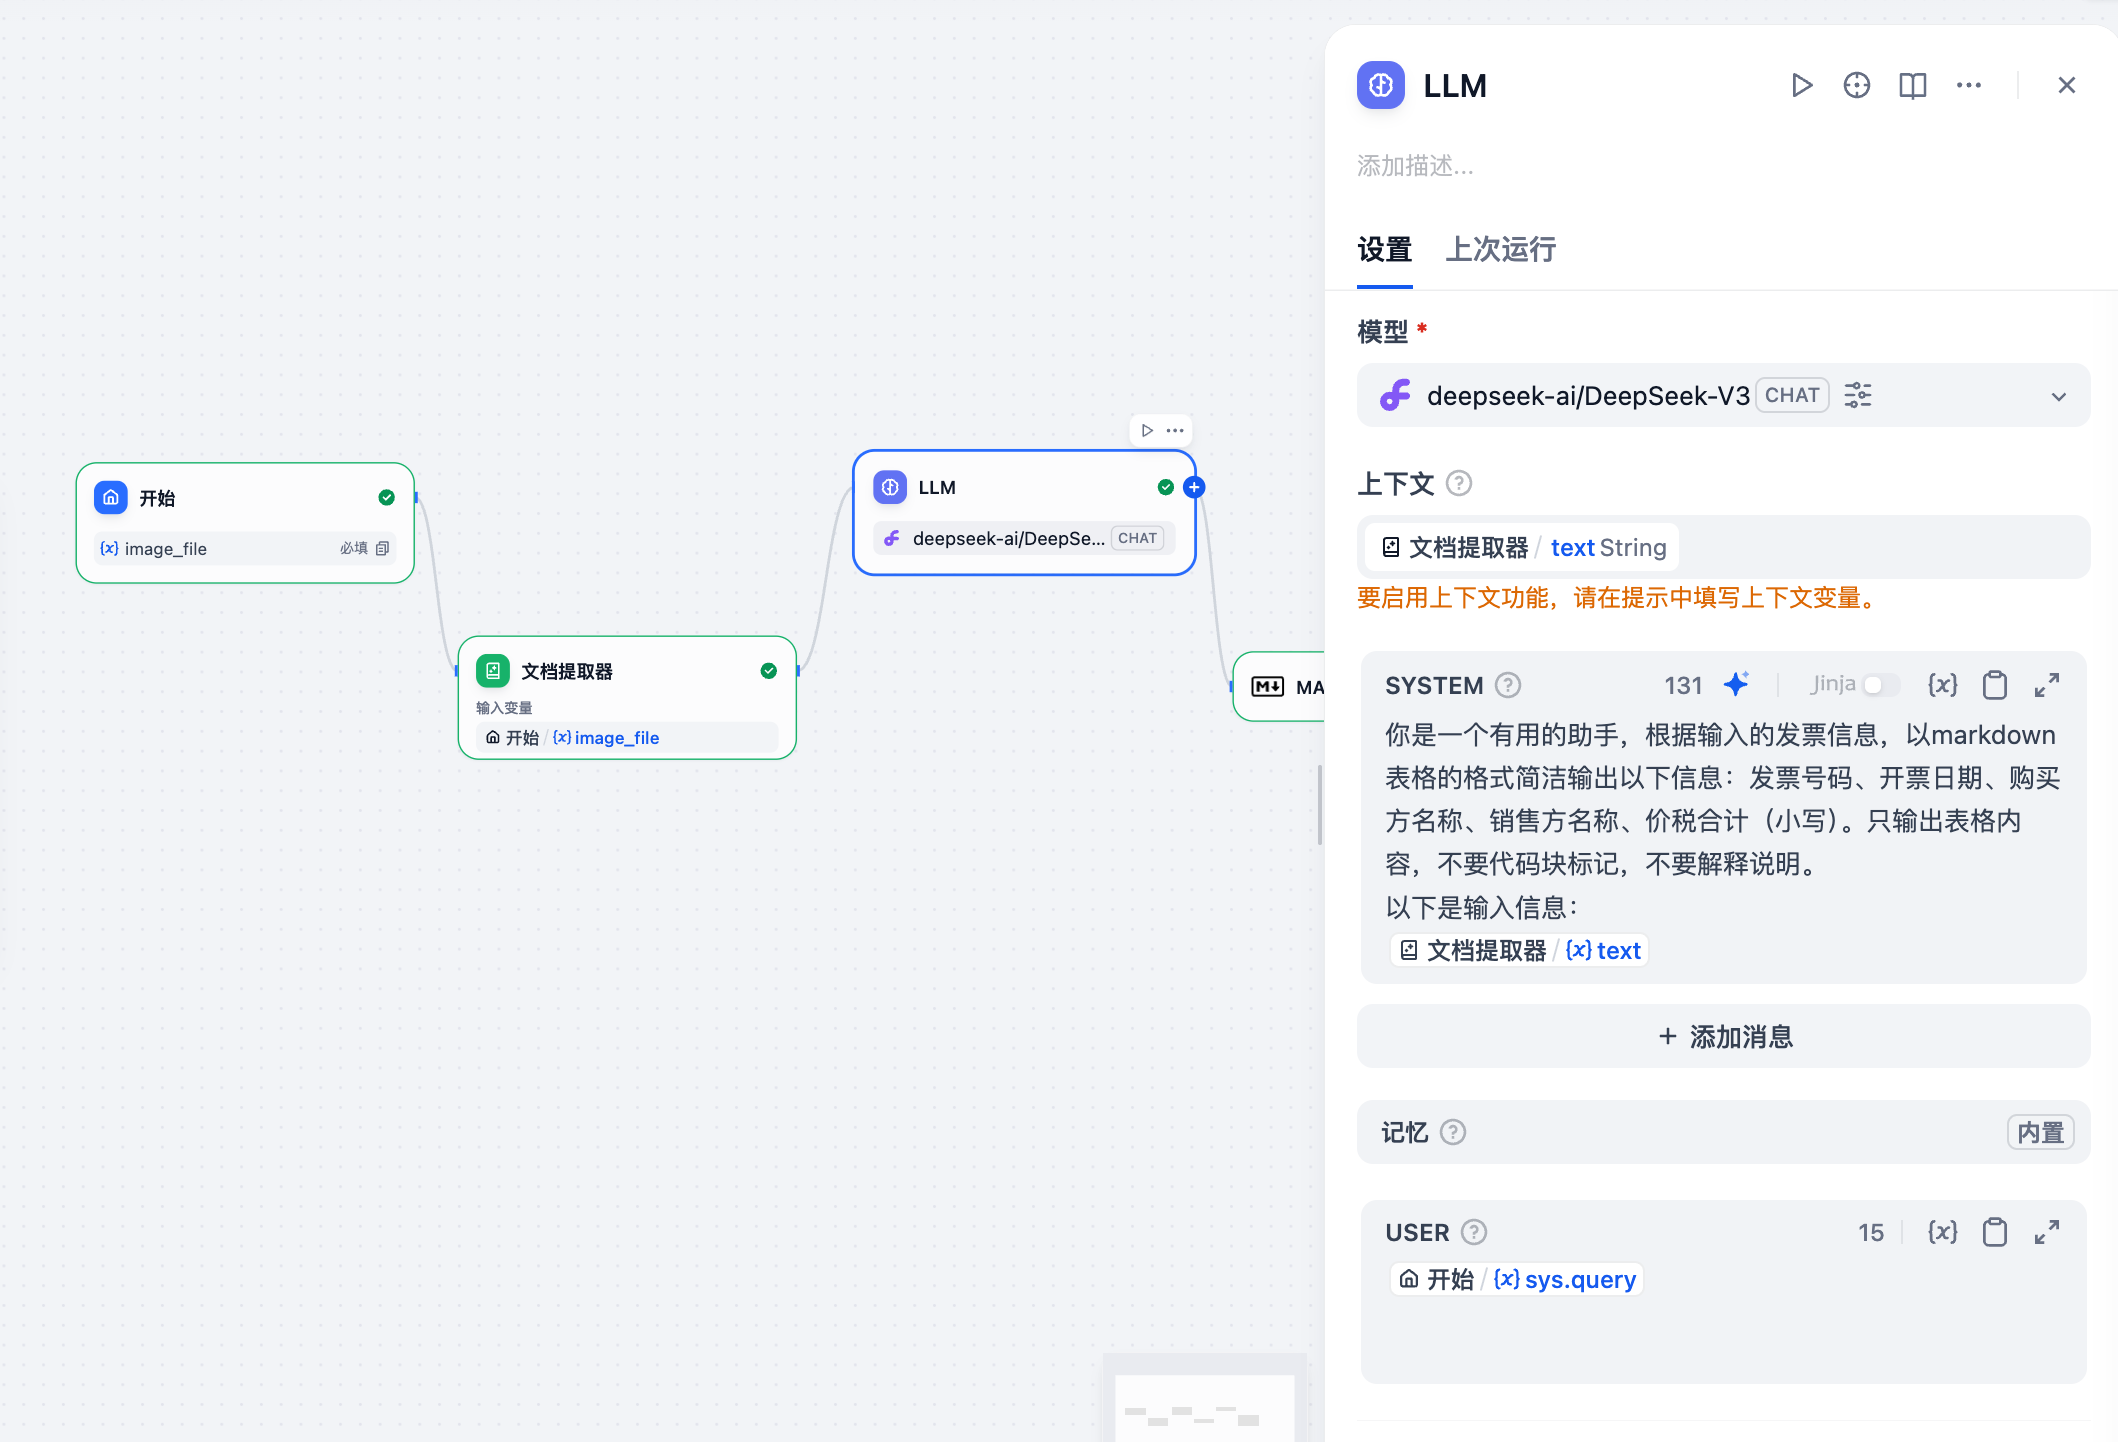Click the help icon beside 上下文

tap(1458, 483)
